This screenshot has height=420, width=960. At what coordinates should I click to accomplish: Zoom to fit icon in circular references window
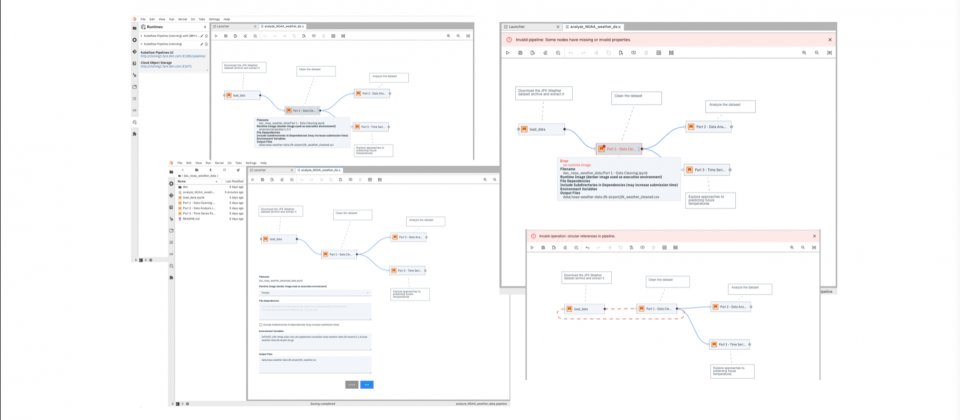point(814,247)
